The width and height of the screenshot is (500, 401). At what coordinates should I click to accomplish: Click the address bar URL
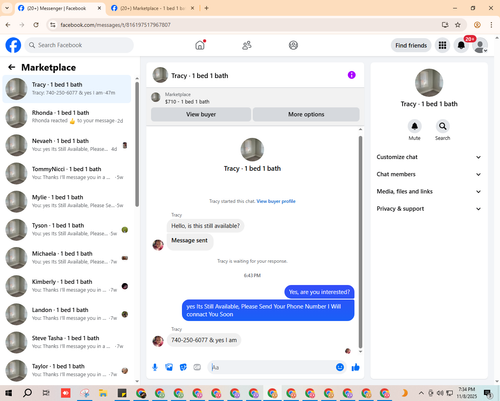tap(115, 25)
